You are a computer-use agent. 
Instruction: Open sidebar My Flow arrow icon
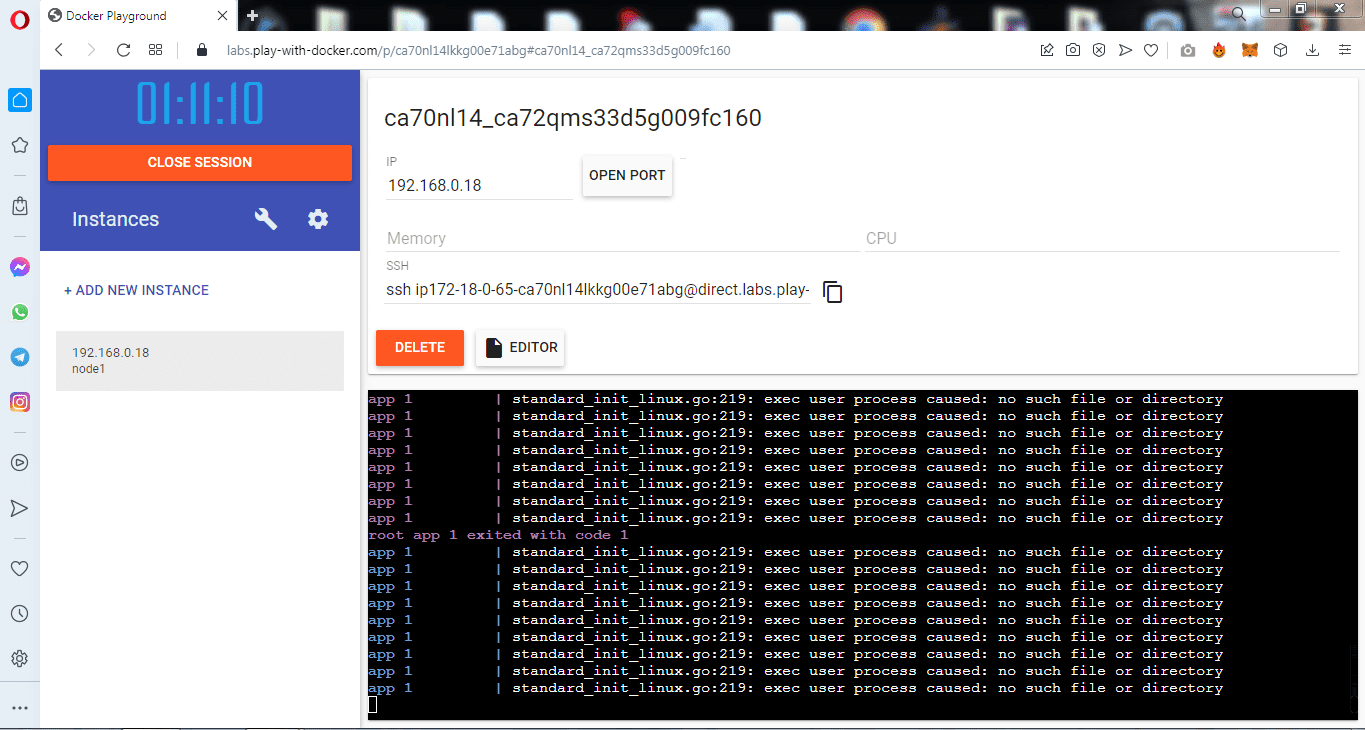(x=19, y=508)
